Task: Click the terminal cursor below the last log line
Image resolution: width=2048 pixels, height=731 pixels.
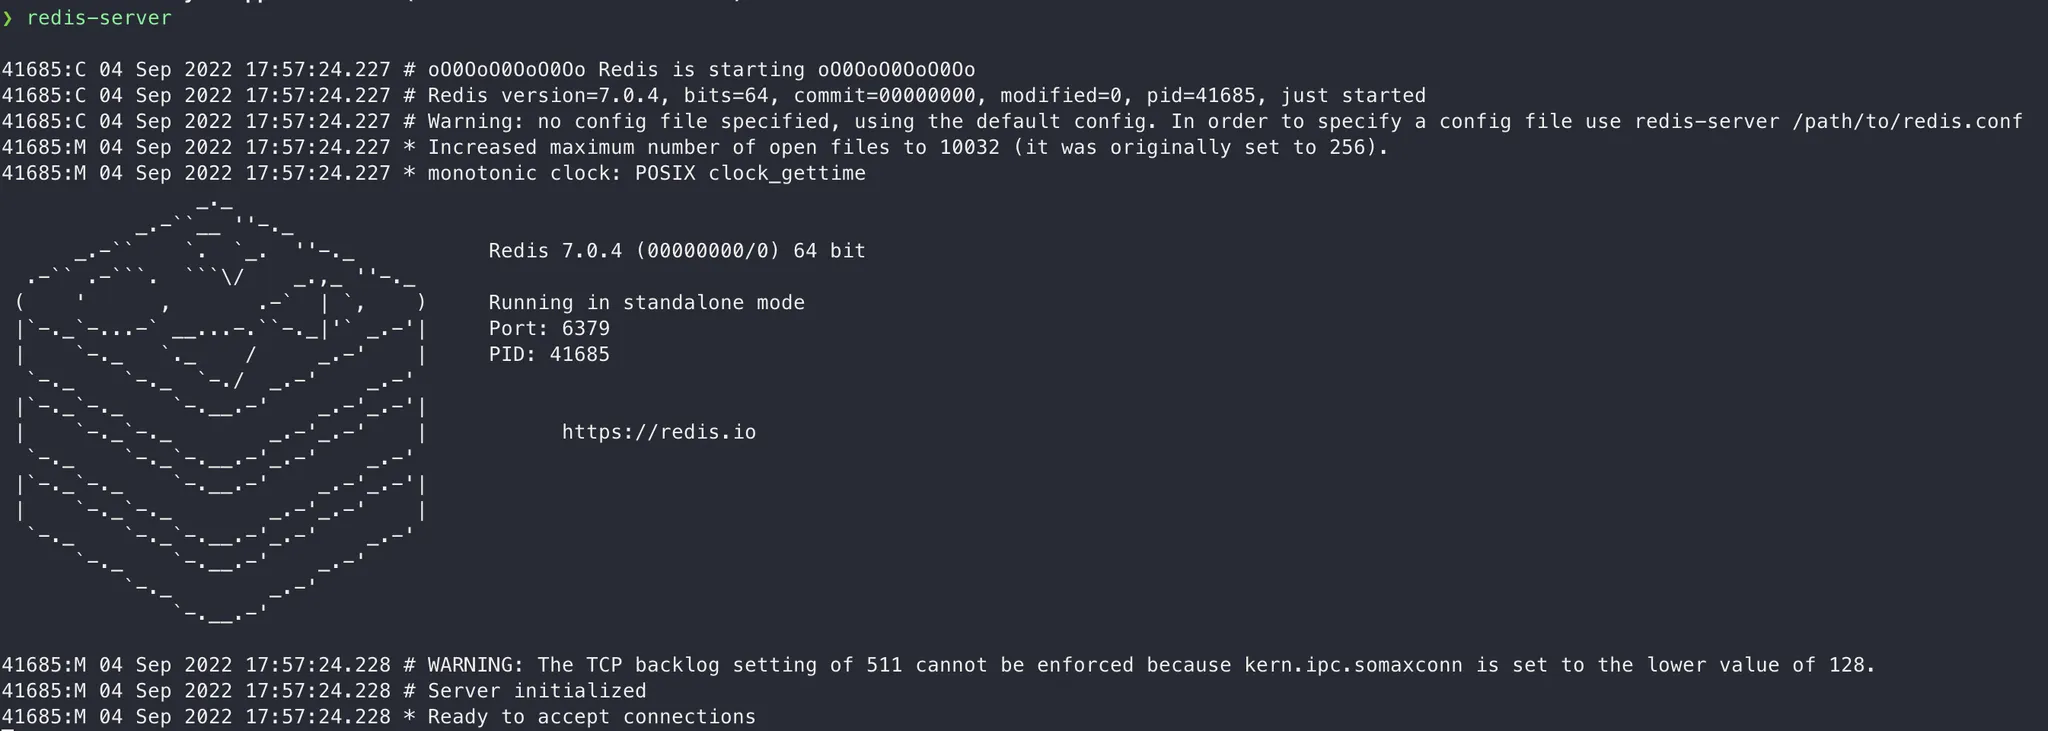Action: [7, 729]
